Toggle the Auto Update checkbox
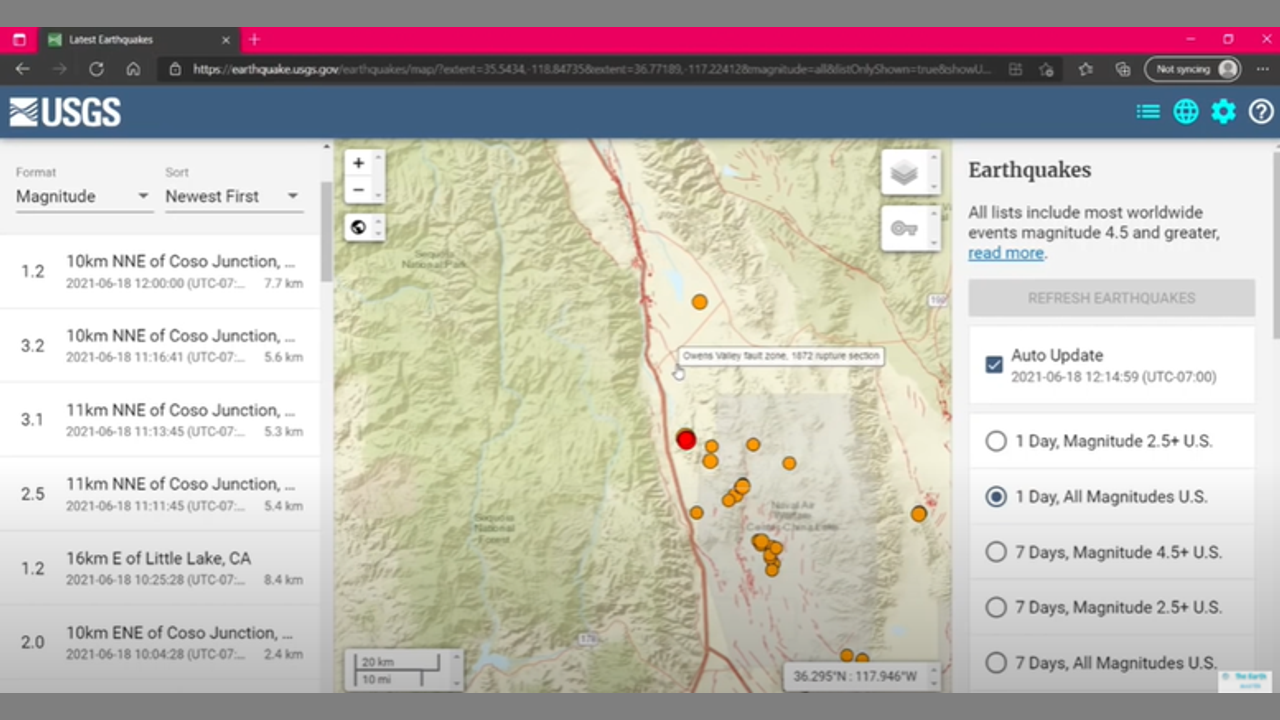The image size is (1280, 720). tap(994, 365)
